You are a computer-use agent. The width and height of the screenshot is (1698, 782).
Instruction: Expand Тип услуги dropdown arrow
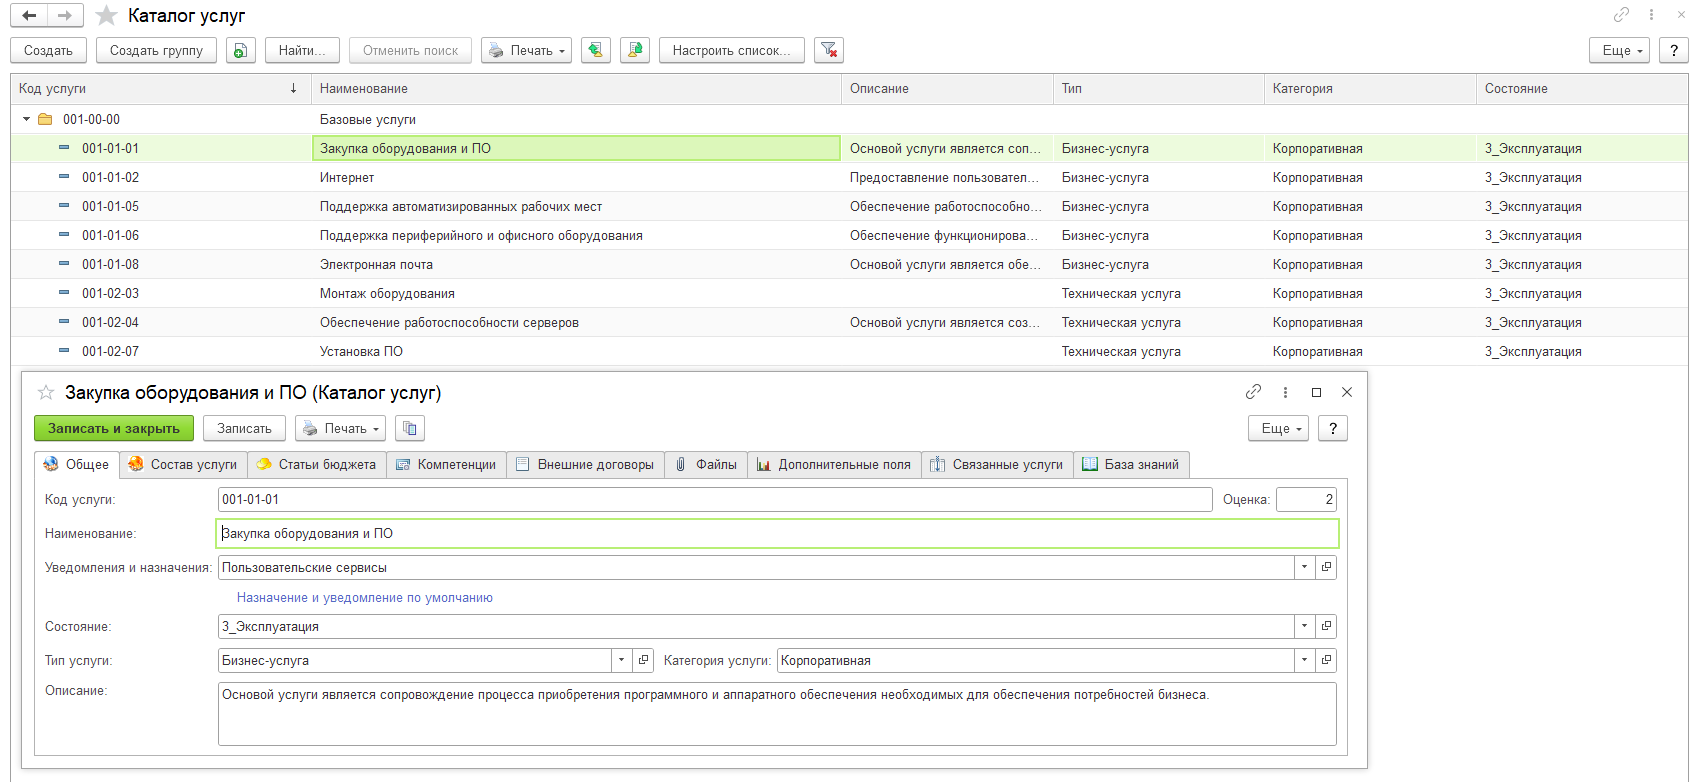pyautogui.click(x=621, y=660)
